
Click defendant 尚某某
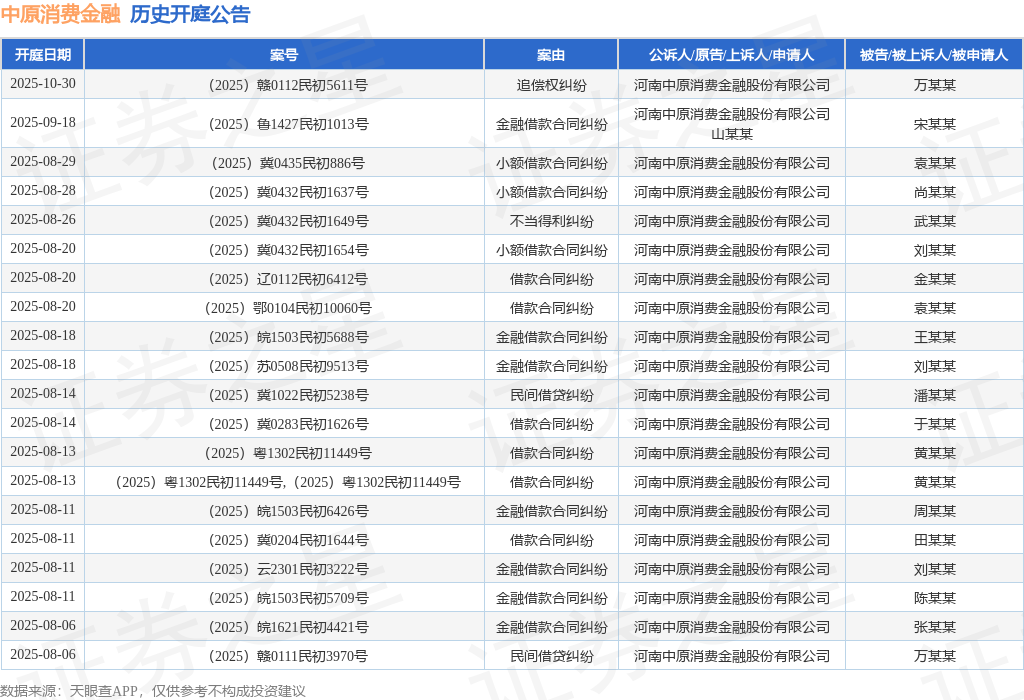coord(935,192)
